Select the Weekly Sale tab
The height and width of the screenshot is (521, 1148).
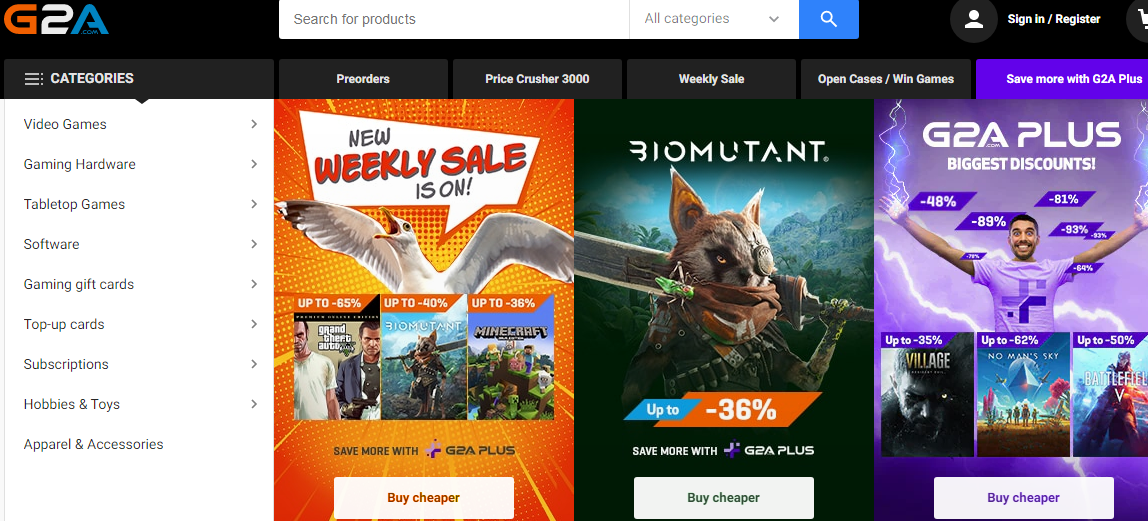pos(711,79)
